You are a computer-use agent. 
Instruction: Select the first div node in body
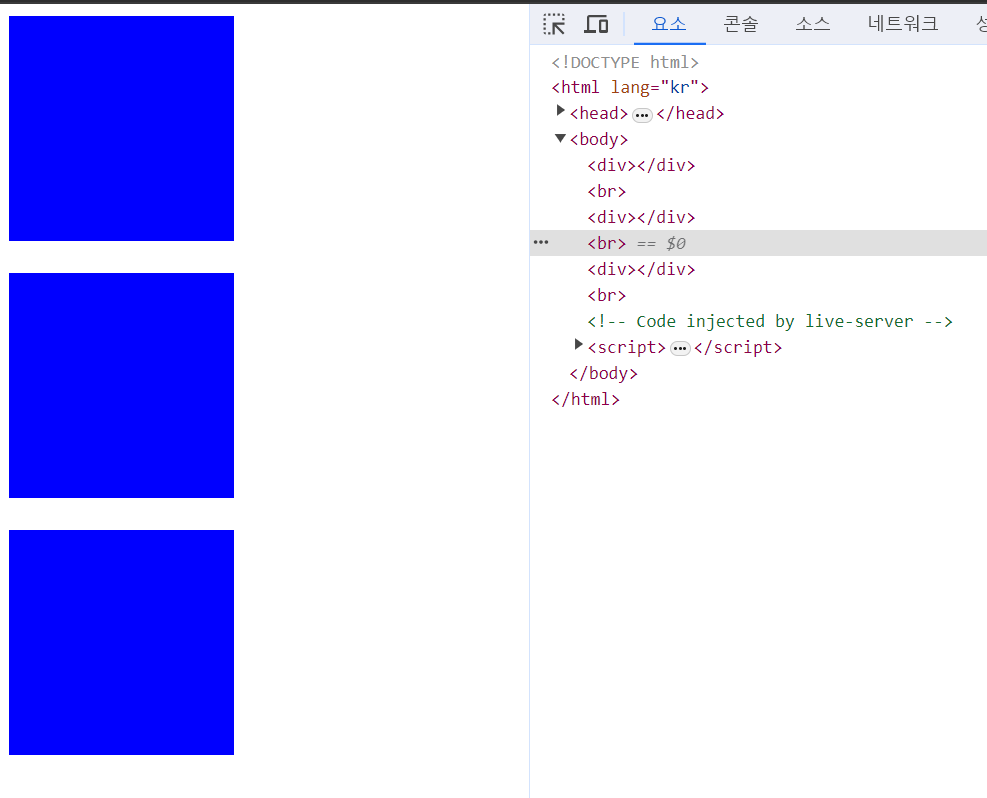pos(641,166)
